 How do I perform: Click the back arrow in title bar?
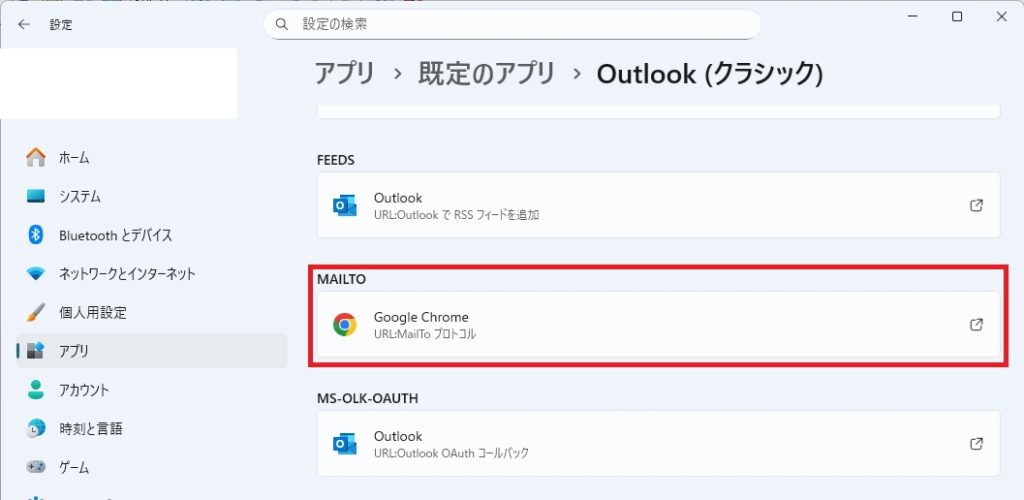(x=24, y=24)
